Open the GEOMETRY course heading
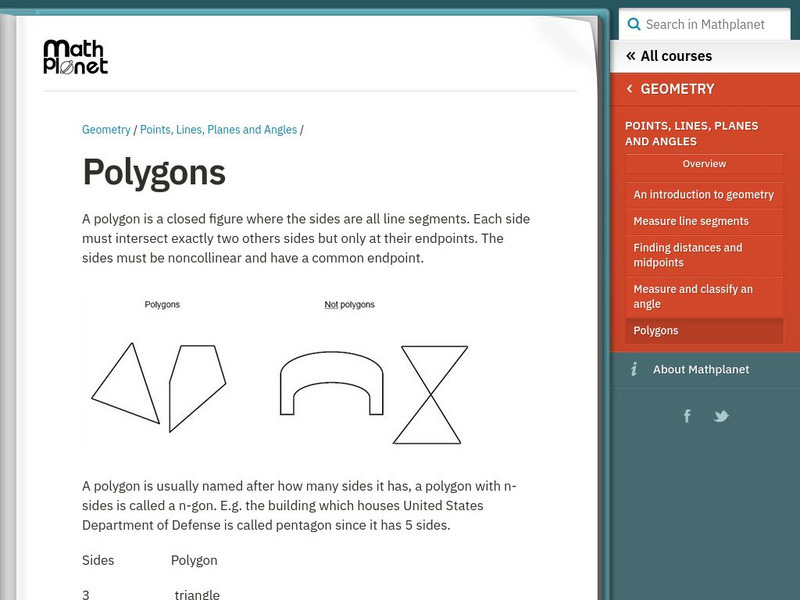 click(x=677, y=89)
